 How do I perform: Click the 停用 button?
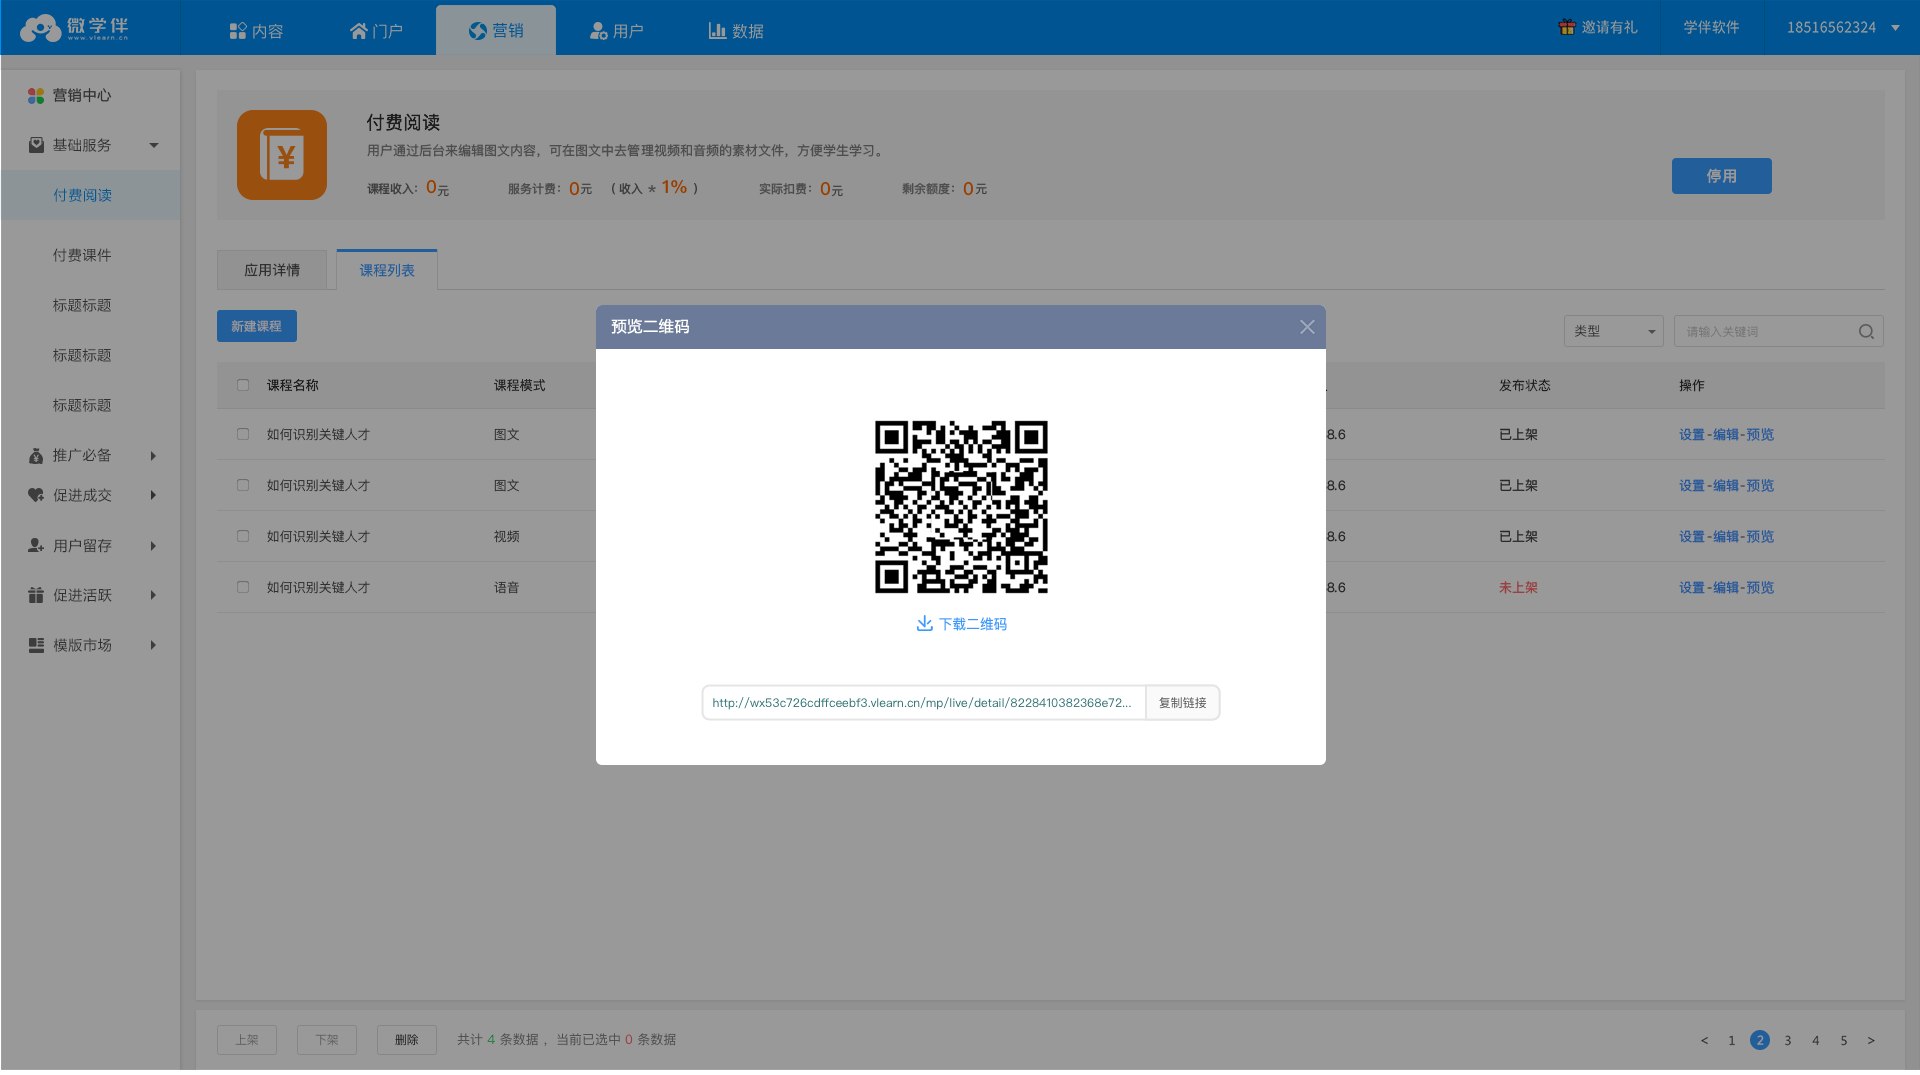click(x=1721, y=176)
